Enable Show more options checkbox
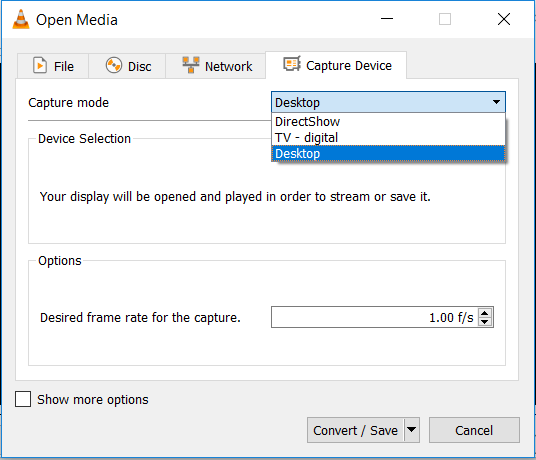This screenshot has width=536, height=460. click(x=23, y=399)
